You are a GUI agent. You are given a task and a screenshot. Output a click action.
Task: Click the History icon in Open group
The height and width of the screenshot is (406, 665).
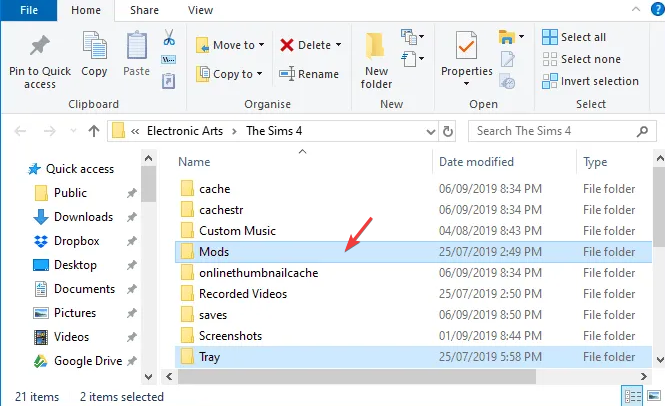[507, 81]
